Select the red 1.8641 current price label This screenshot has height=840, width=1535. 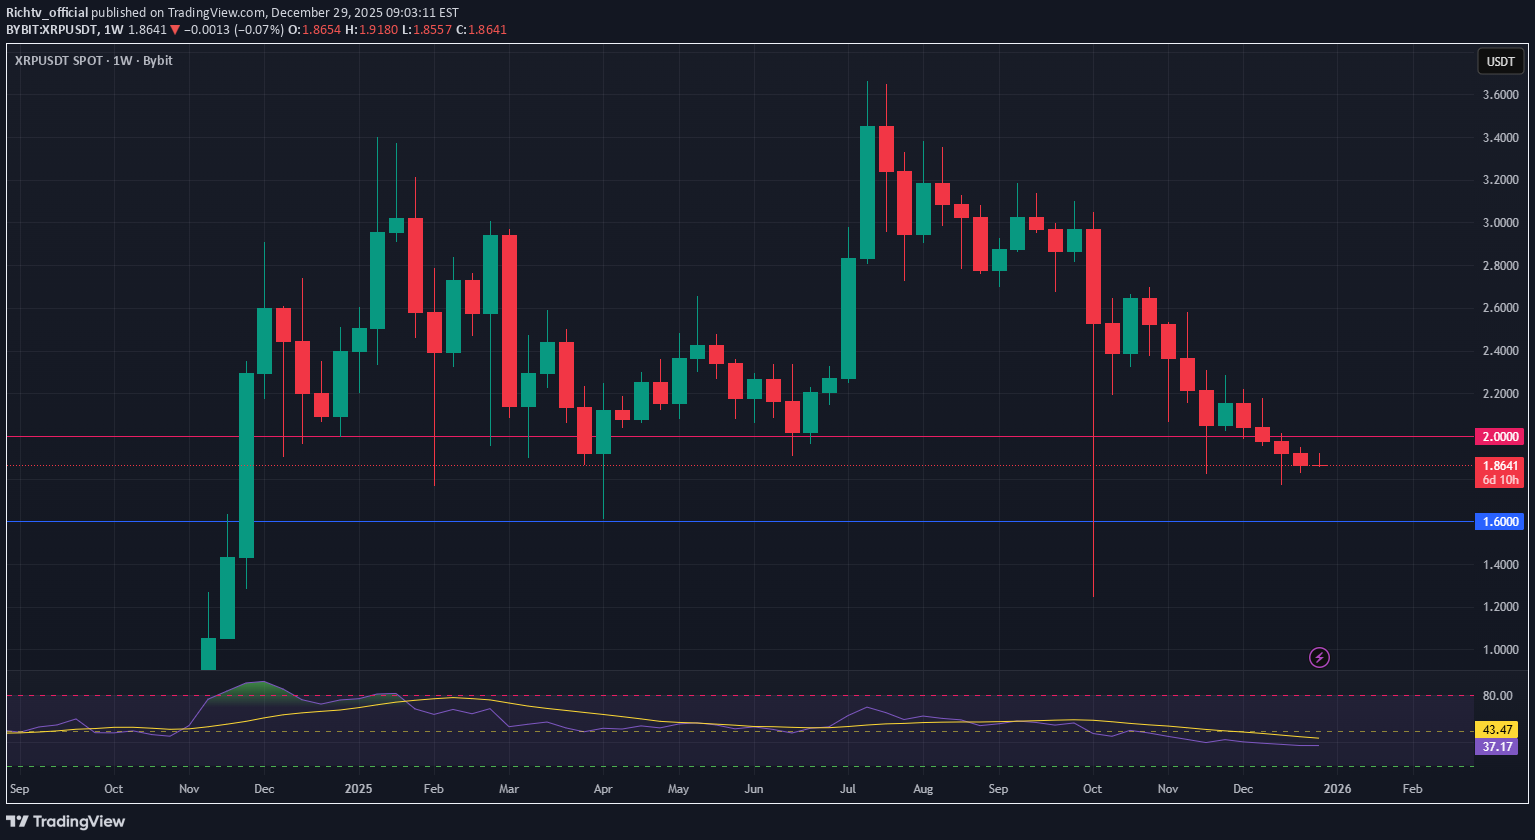pyautogui.click(x=1499, y=466)
